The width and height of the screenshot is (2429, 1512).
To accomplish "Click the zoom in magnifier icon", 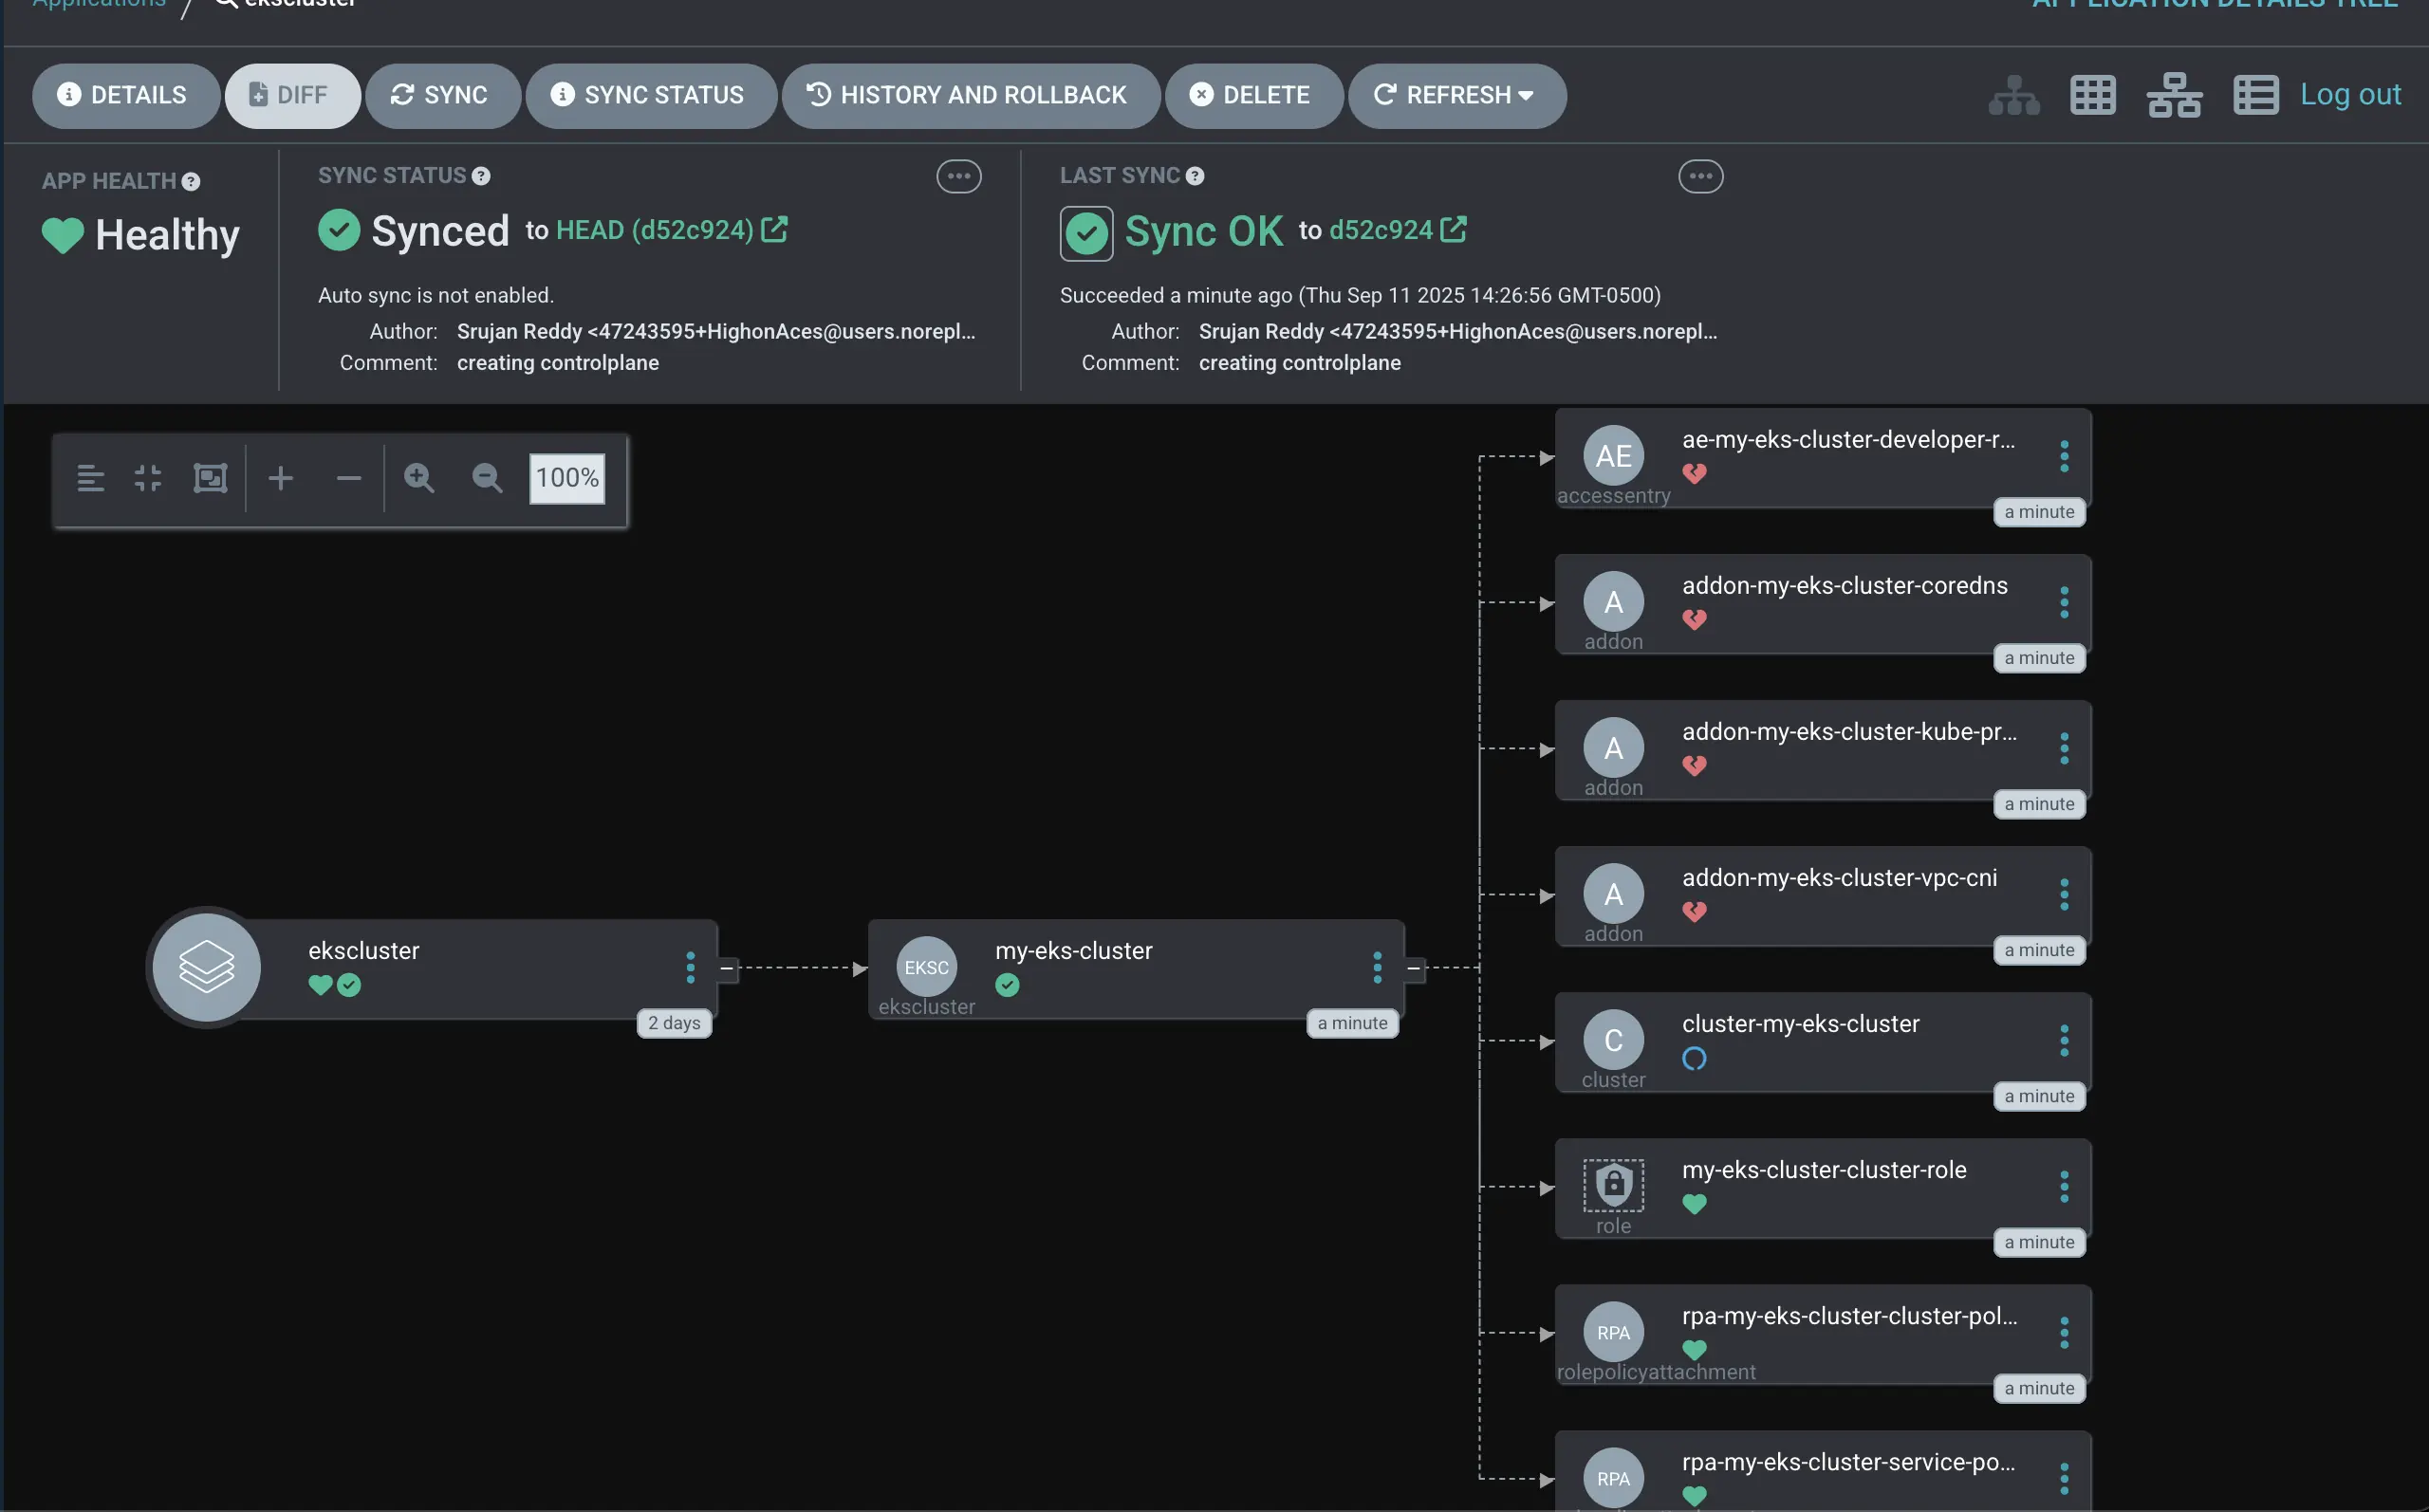I will (x=419, y=478).
